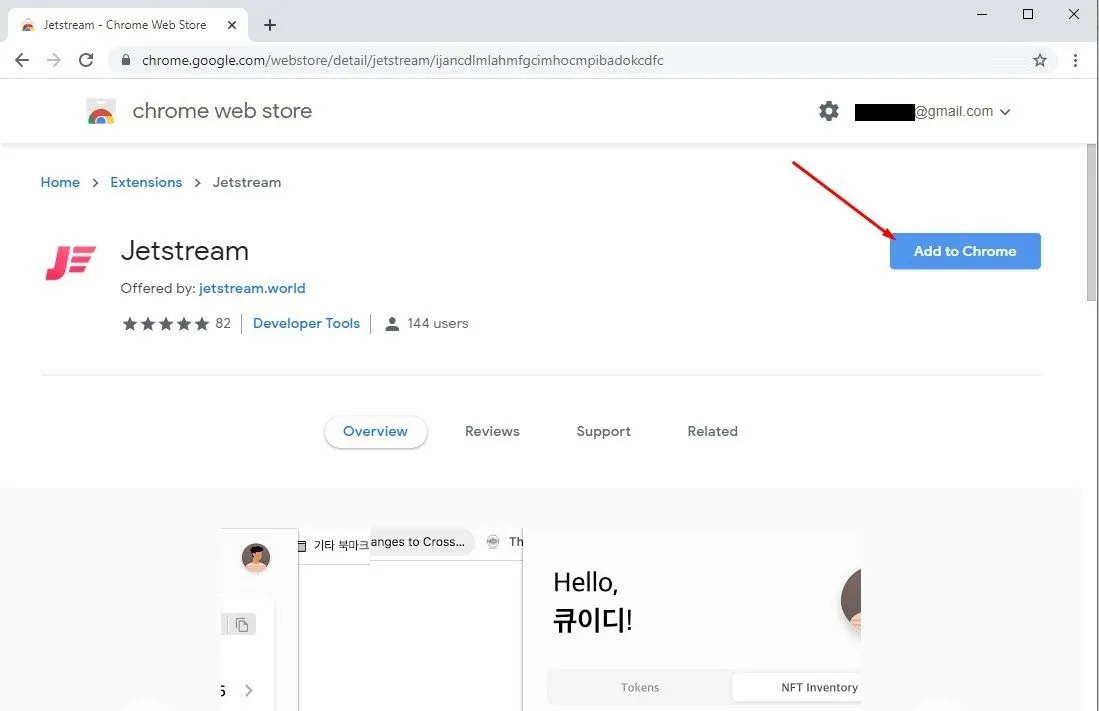Close the Jetstream - Chrome Web Store tab
Viewport: 1099px width, 711px height.
click(x=232, y=25)
